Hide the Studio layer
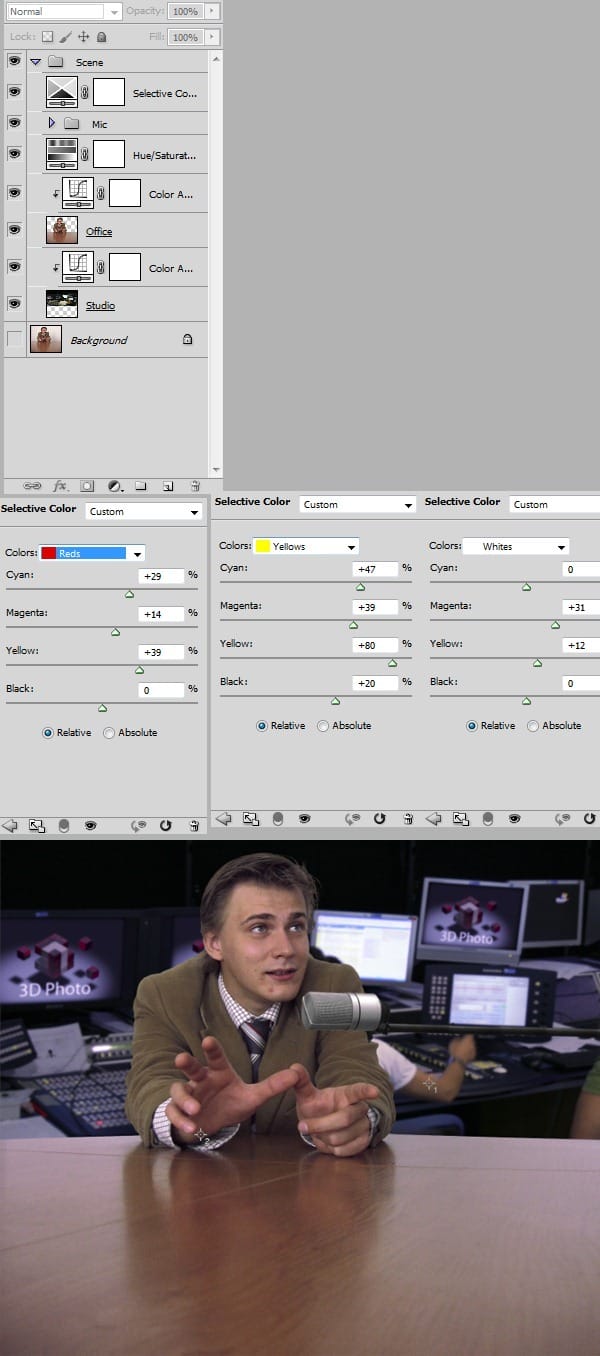Screen dimensions: 600x1356 (x=14, y=304)
